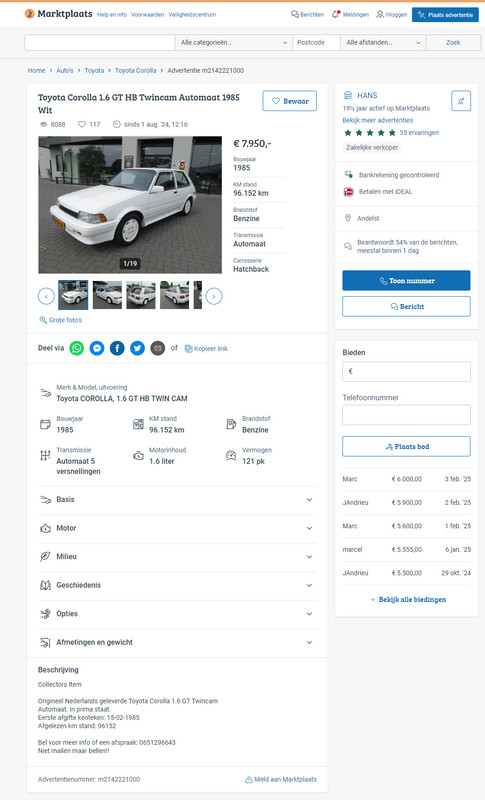Screen dimensions: 485x800
Task: Expand the Geschiedenis section
Action: [177, 585]
